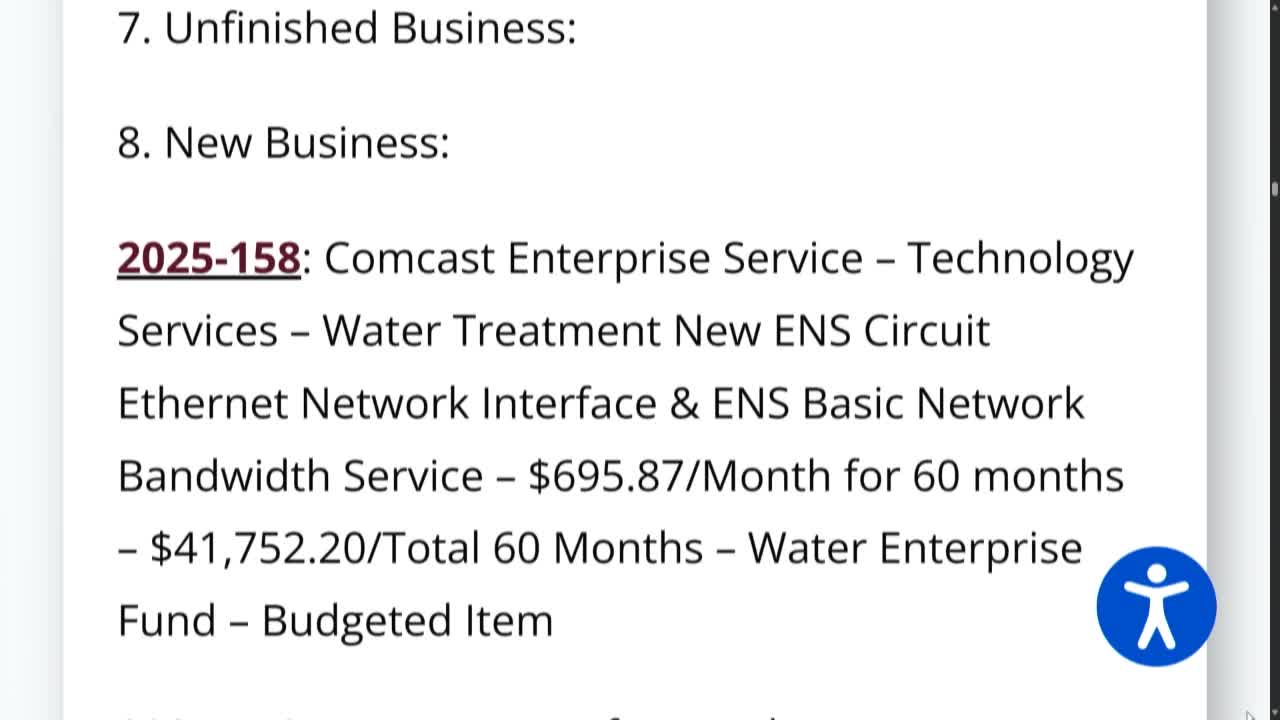Click the "Water Enterprise" text
1280x720 pixels.
click(914, 548)
